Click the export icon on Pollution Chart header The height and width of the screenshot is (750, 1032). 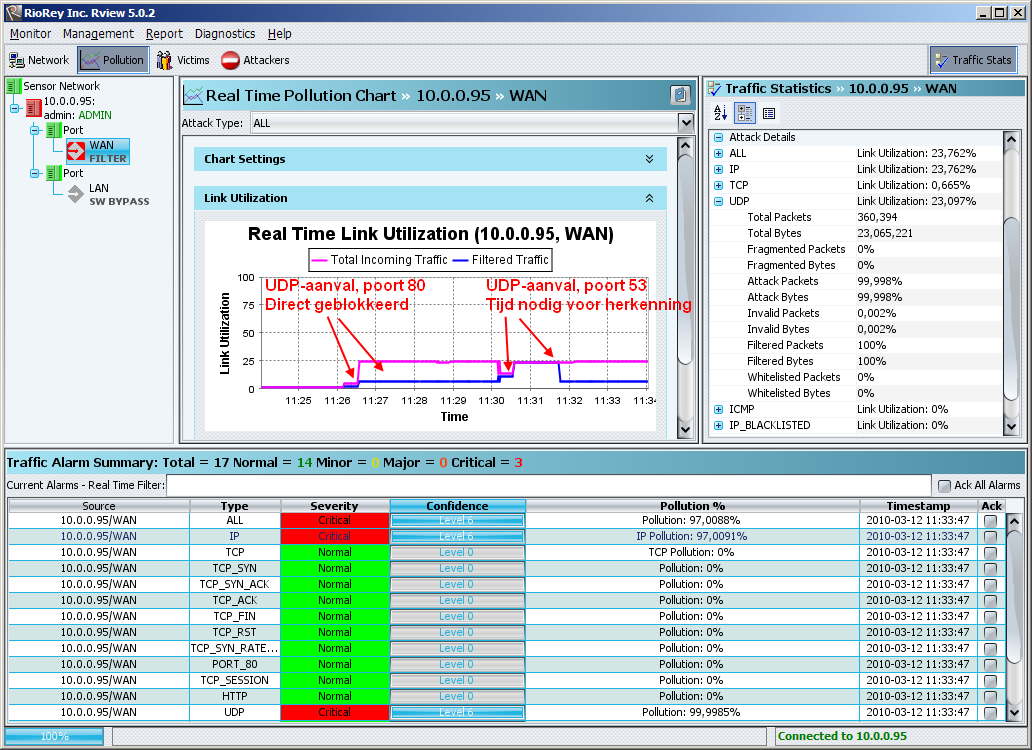680,96
